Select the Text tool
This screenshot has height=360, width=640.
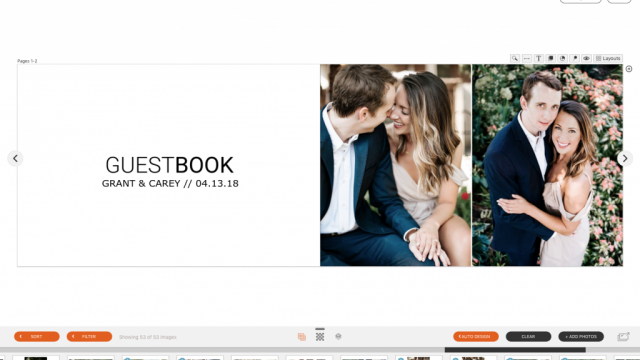click(538, 58)
